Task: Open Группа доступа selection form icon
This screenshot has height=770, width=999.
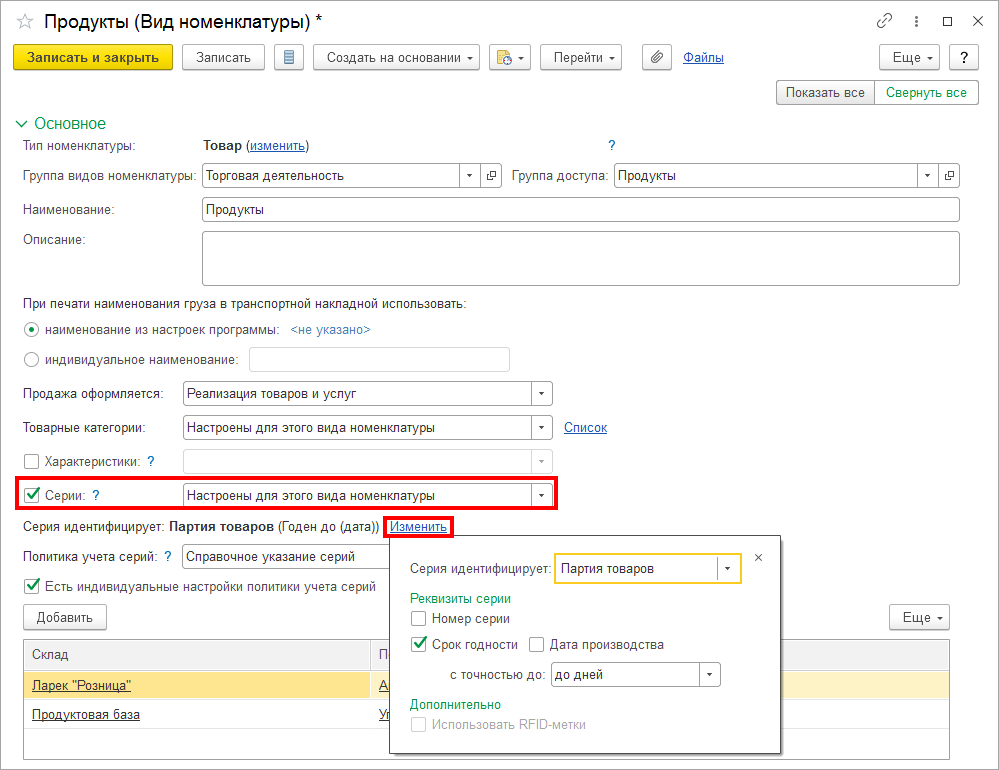Action: pos(949,176)
